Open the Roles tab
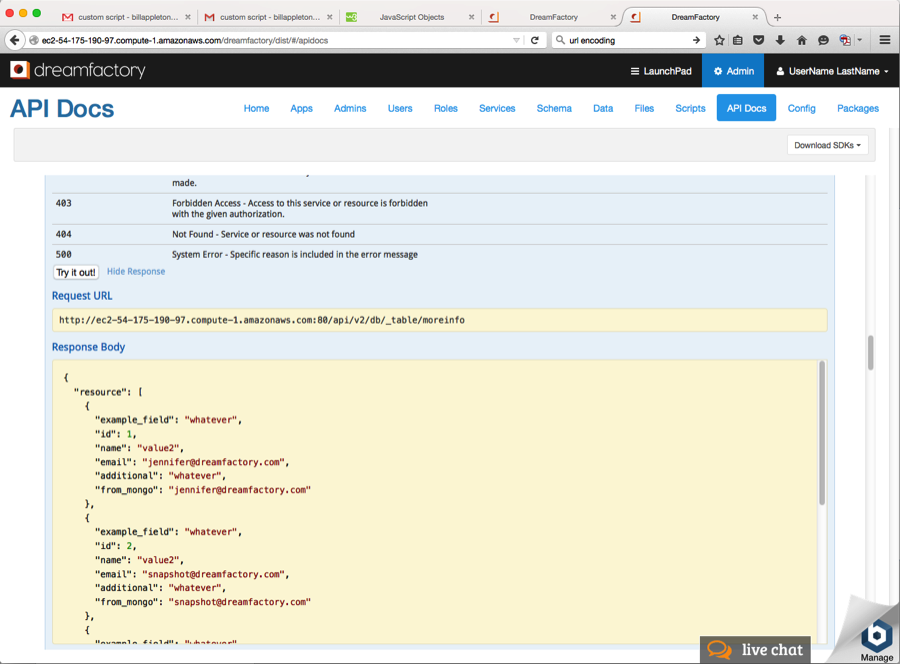The height and width of the screenshot is (665, 900). click(x=445, y=108)
